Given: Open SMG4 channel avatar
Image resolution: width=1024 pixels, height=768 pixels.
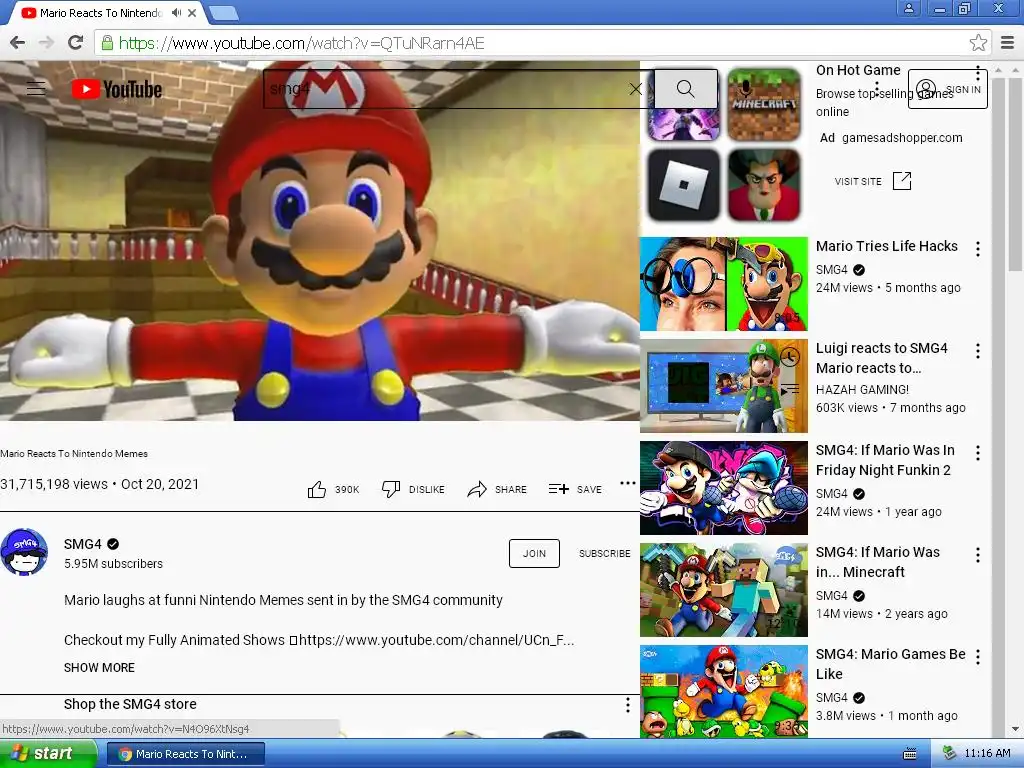Looking at the screenshot, I should click(24, 552).
